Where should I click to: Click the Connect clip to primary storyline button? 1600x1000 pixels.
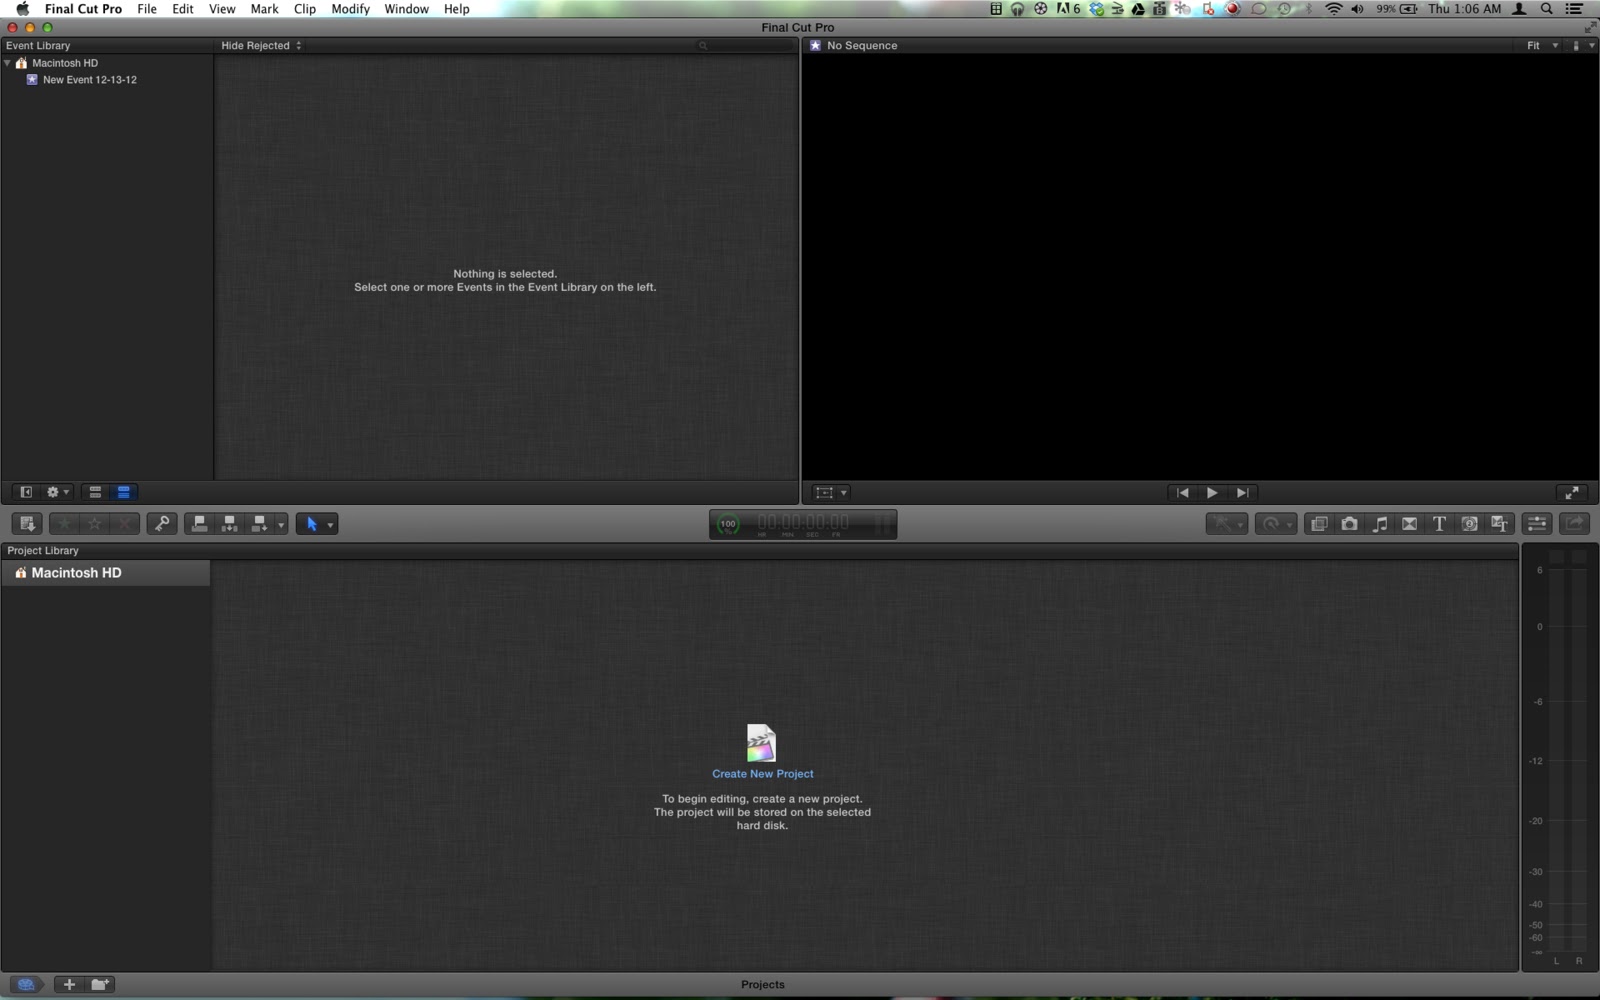(199, 524)
